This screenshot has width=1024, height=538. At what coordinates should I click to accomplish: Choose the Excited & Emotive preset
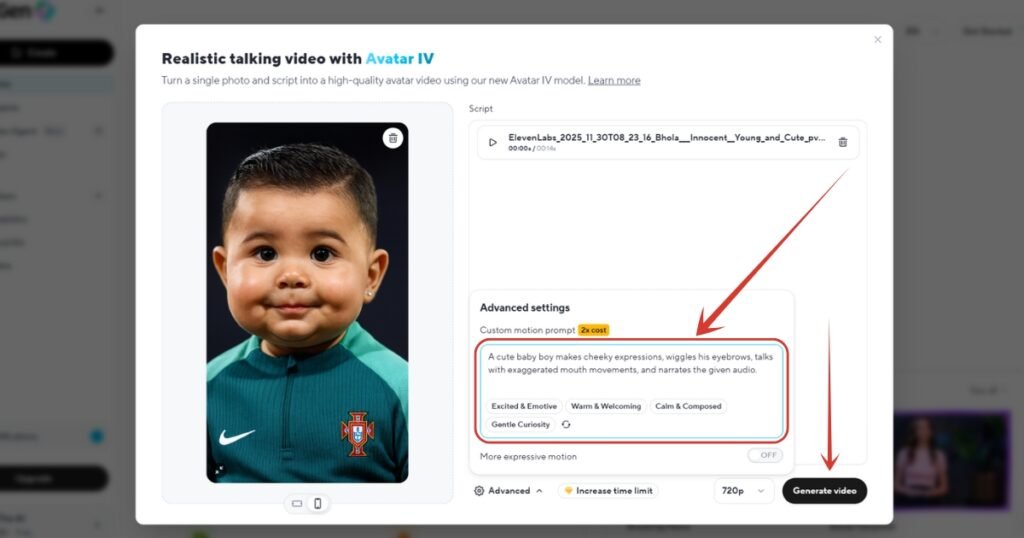point(523,407)
